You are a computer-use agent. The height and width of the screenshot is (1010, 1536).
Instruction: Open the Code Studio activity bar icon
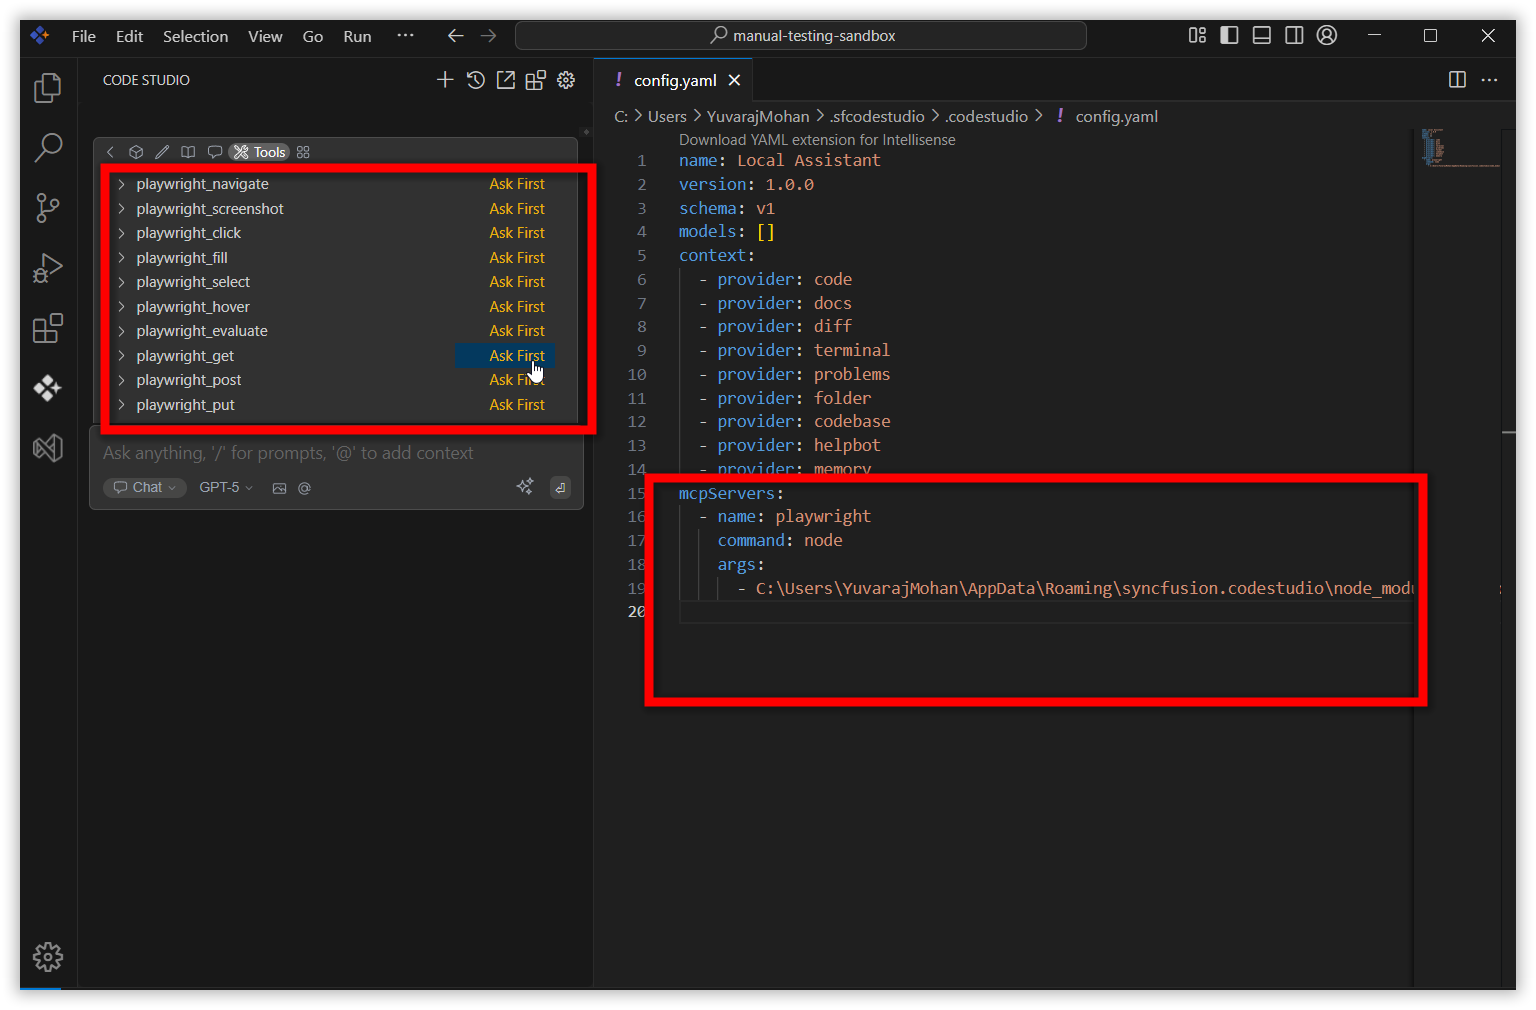click(47, 388)
